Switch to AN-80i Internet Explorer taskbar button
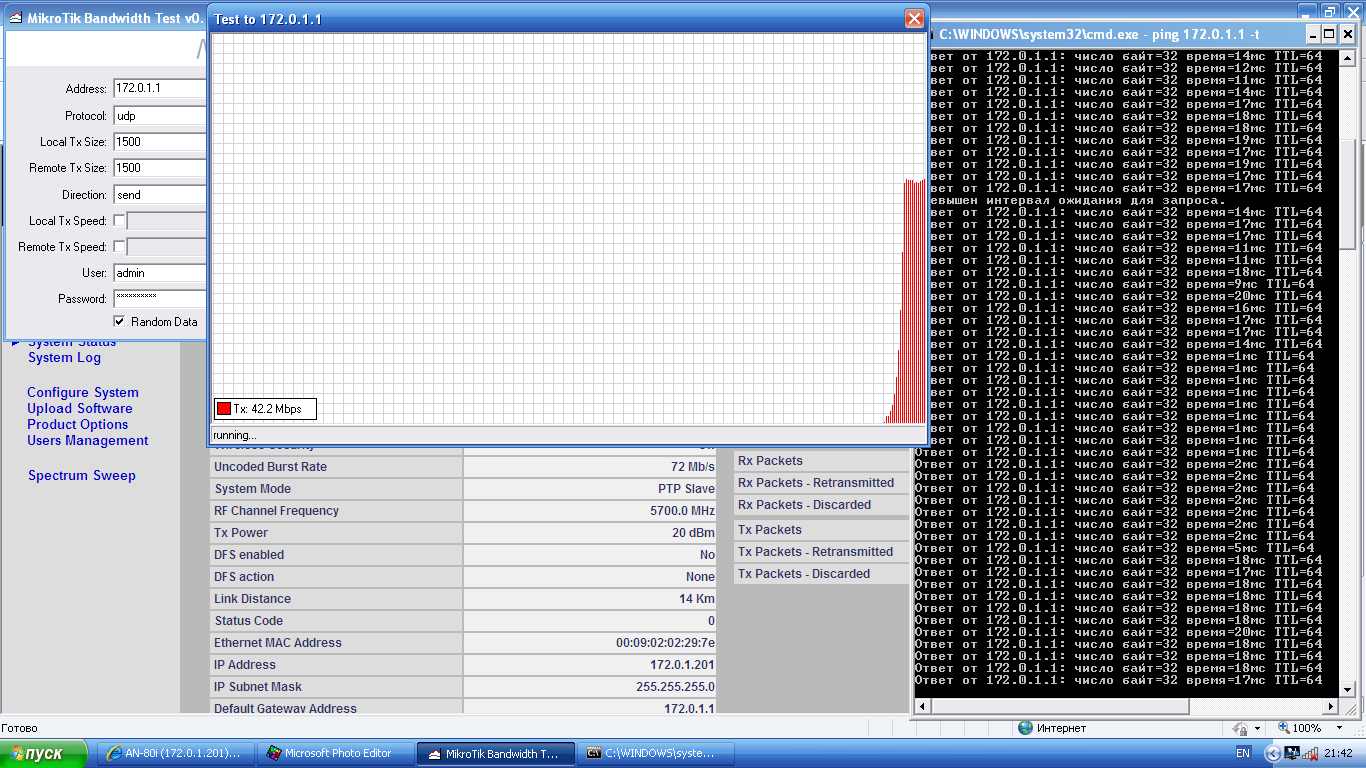Image resolution: width=1366 pixels, height=768 pixels. (x=177, y=753)
